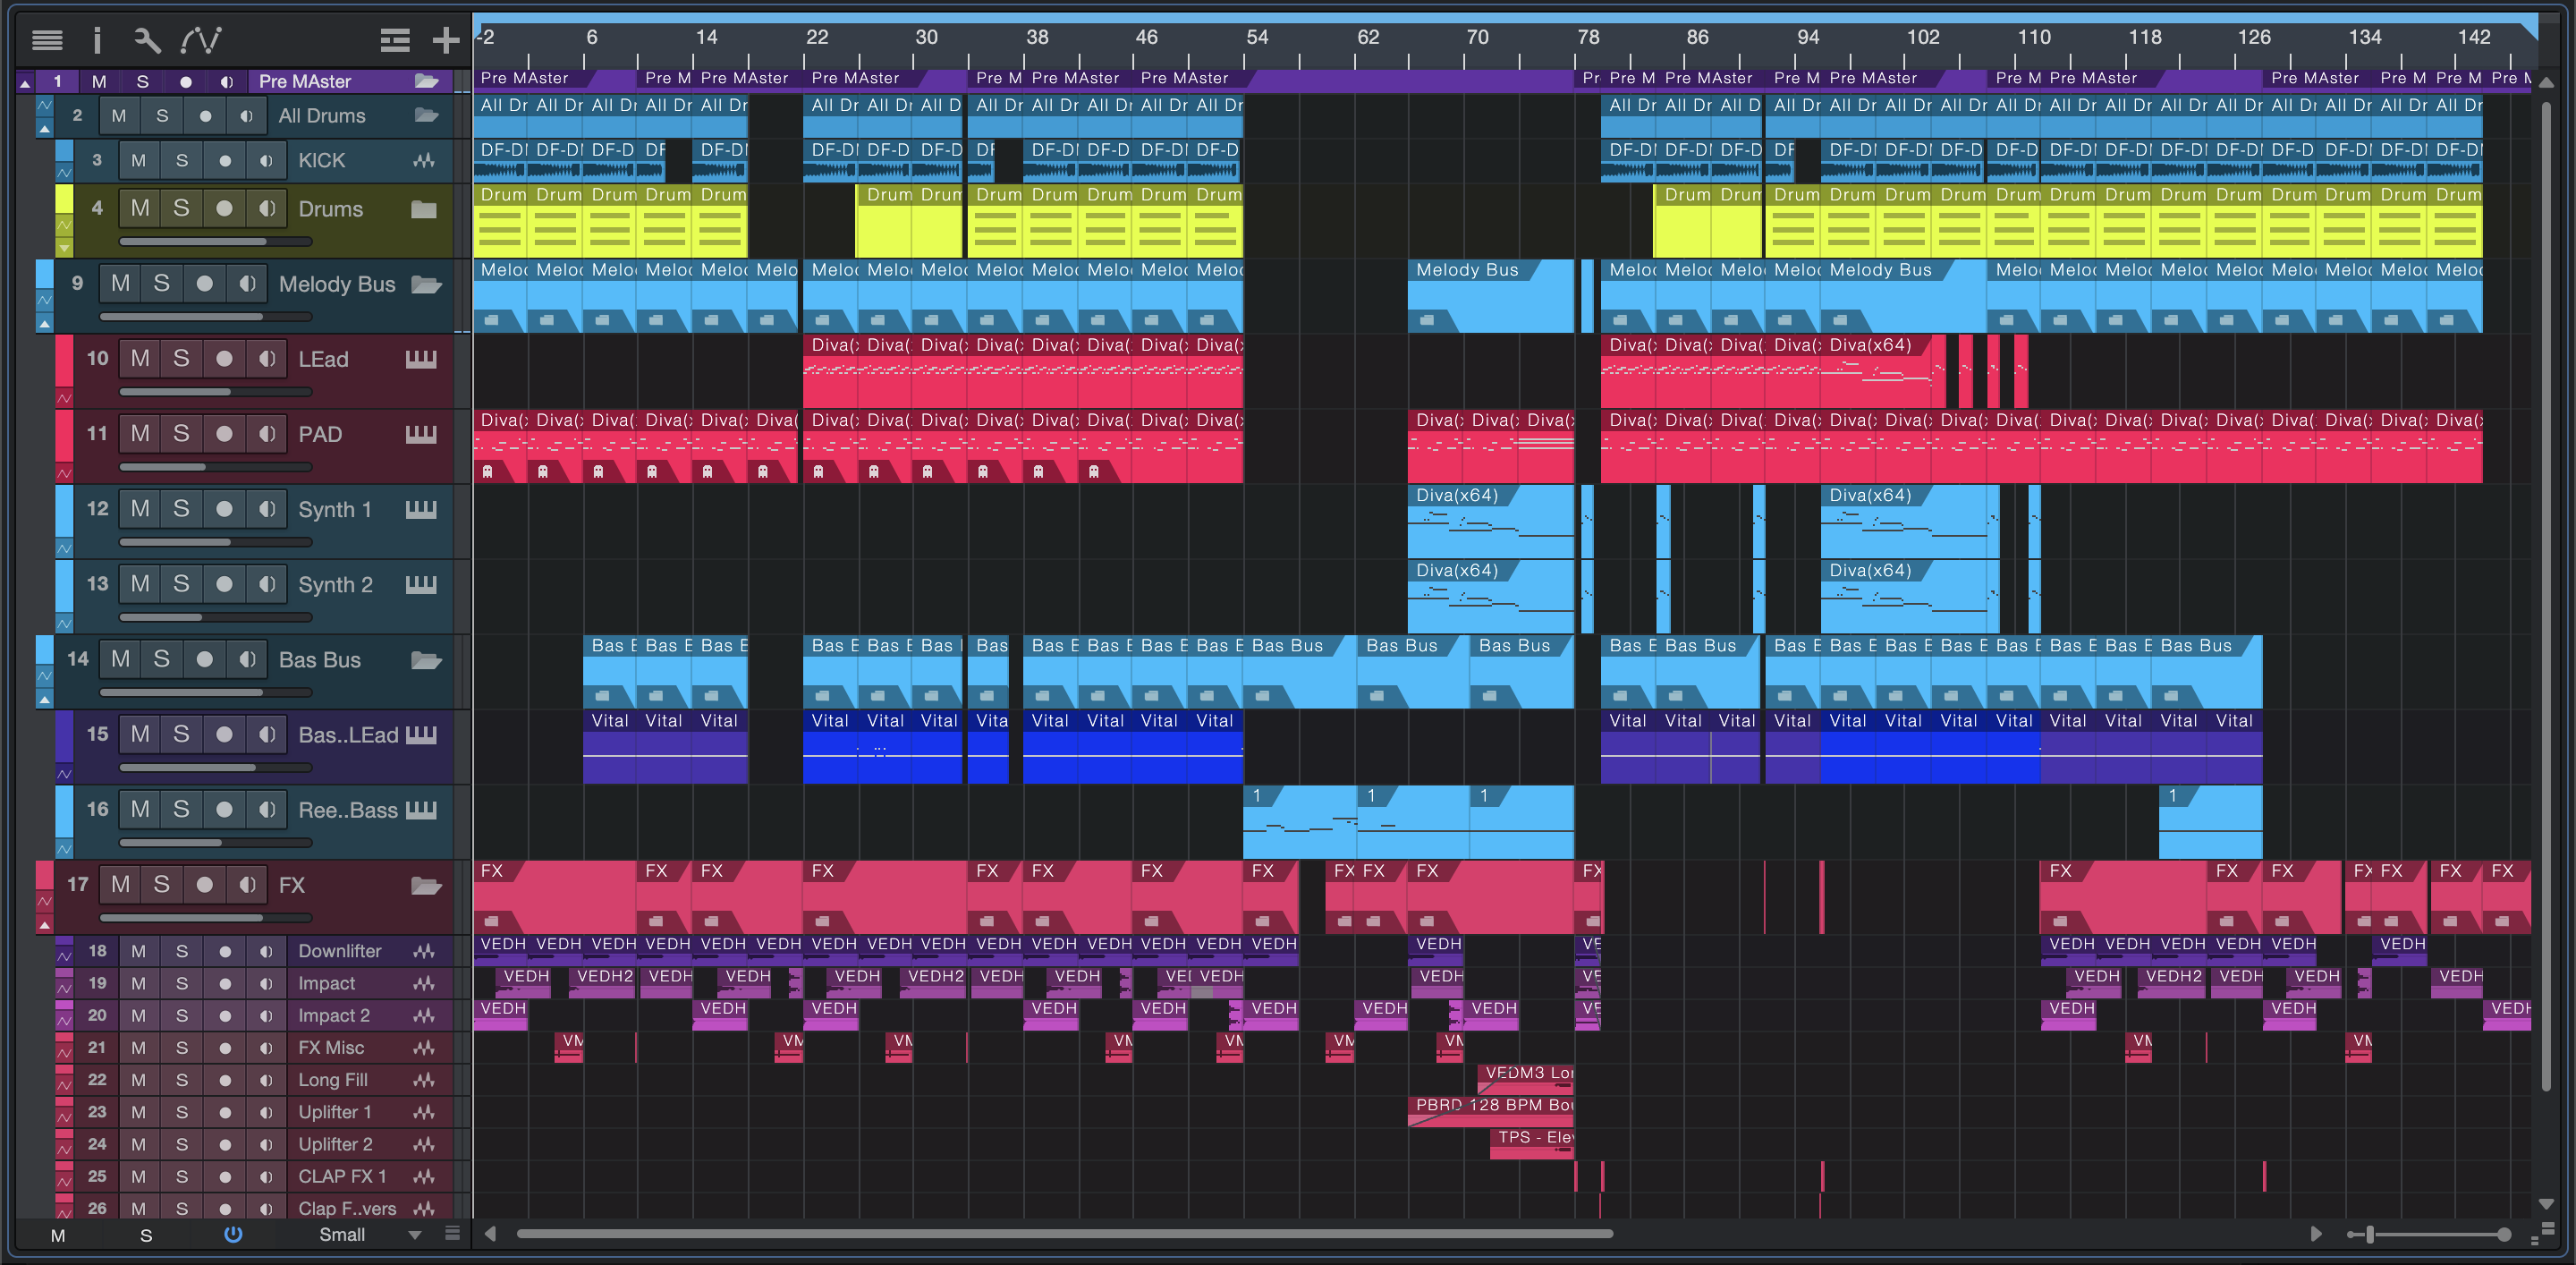Mute the Melody Bus track
This screenshot has width=2576, height=1265.
coord(120,284)
